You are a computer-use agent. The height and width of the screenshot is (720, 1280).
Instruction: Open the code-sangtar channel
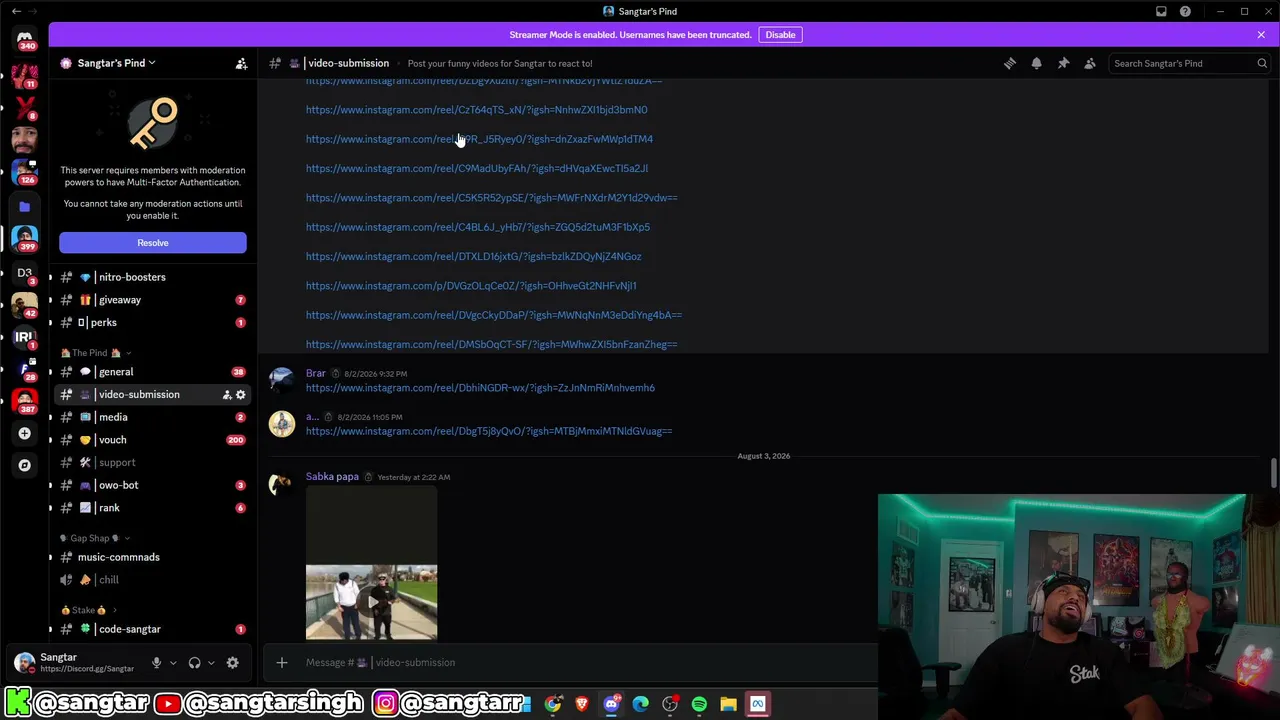coord(153,629)
